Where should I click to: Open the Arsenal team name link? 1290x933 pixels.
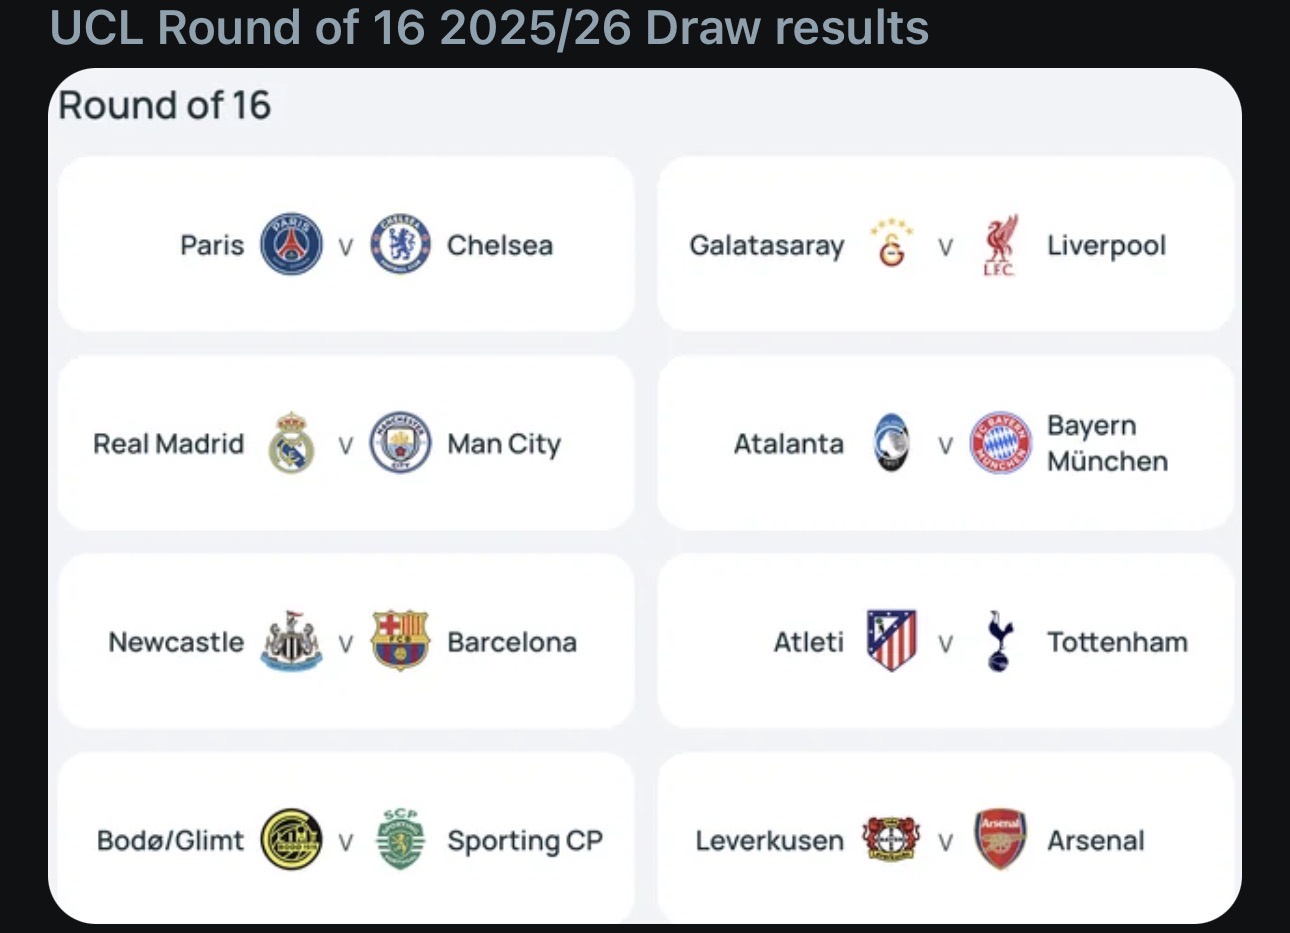click(1095, 841)
